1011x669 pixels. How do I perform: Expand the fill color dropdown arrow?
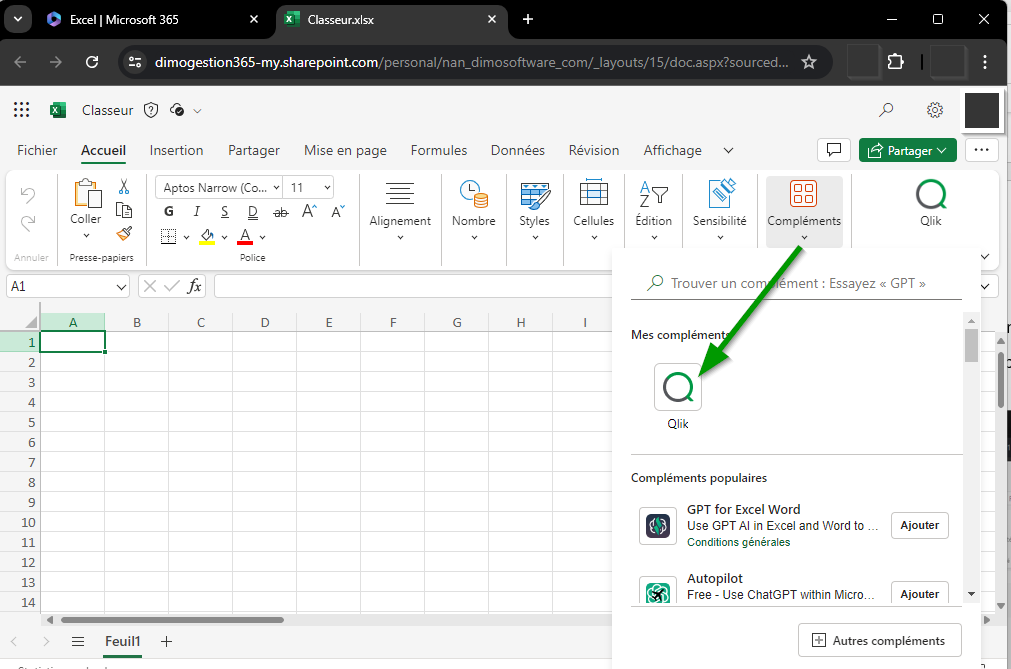(224, 237)
